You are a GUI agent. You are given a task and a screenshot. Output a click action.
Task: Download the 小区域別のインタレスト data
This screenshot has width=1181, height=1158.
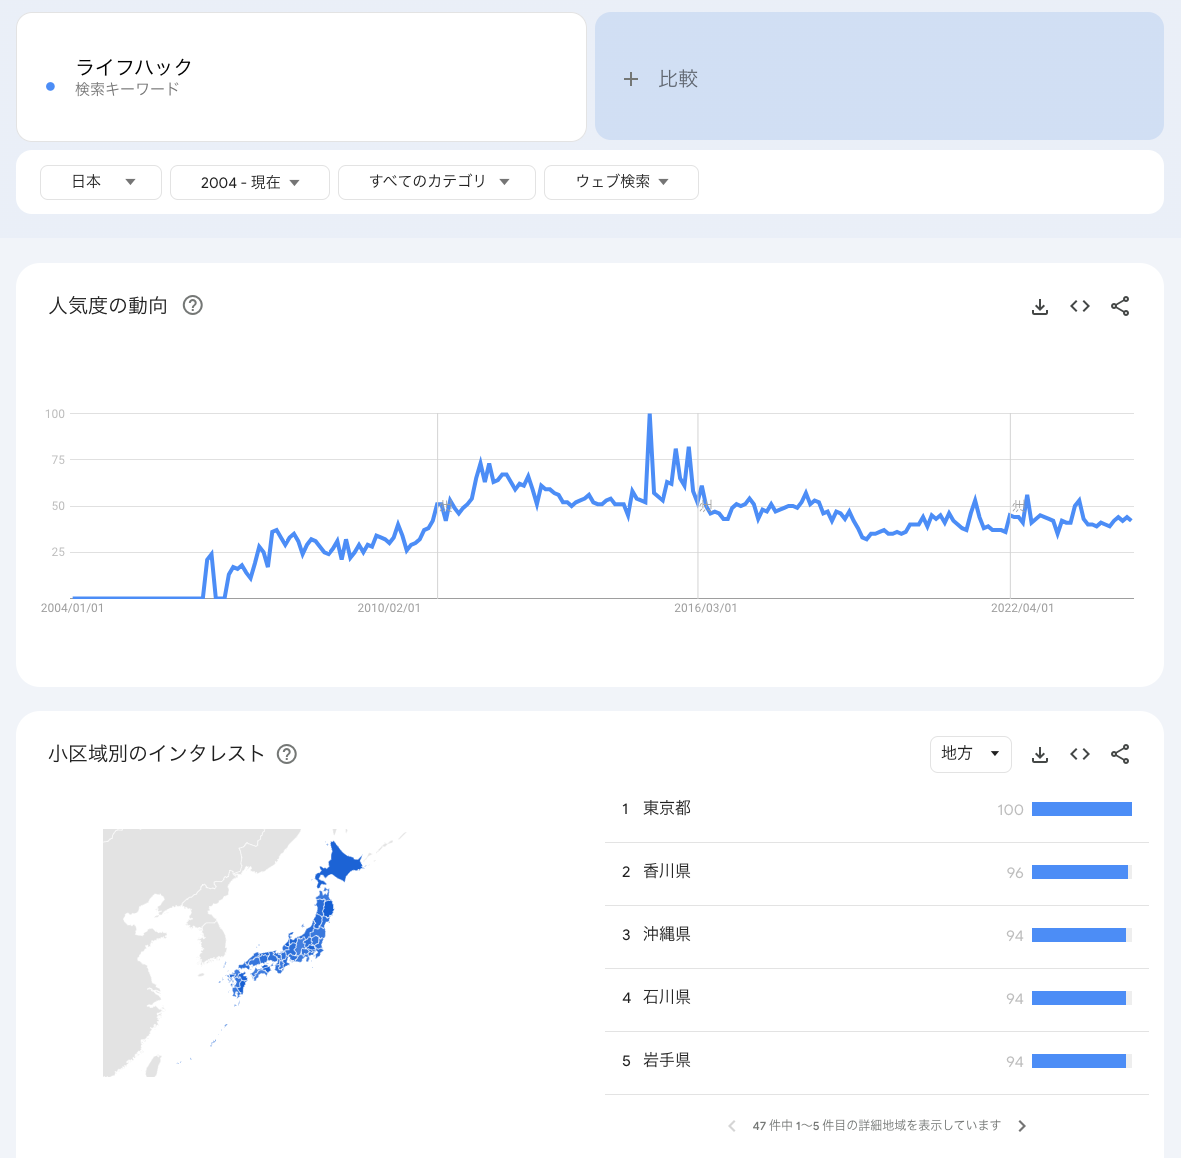click(1039, 754)
